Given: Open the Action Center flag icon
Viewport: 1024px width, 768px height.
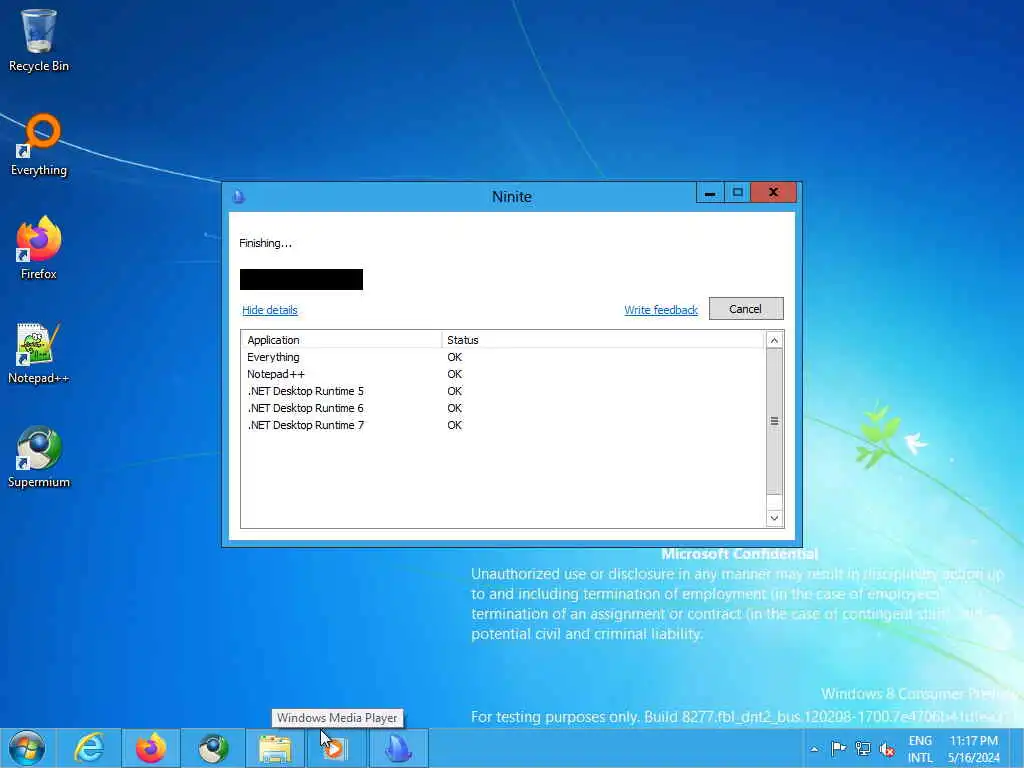Looking at the screenshot, I should click(839, 748).
